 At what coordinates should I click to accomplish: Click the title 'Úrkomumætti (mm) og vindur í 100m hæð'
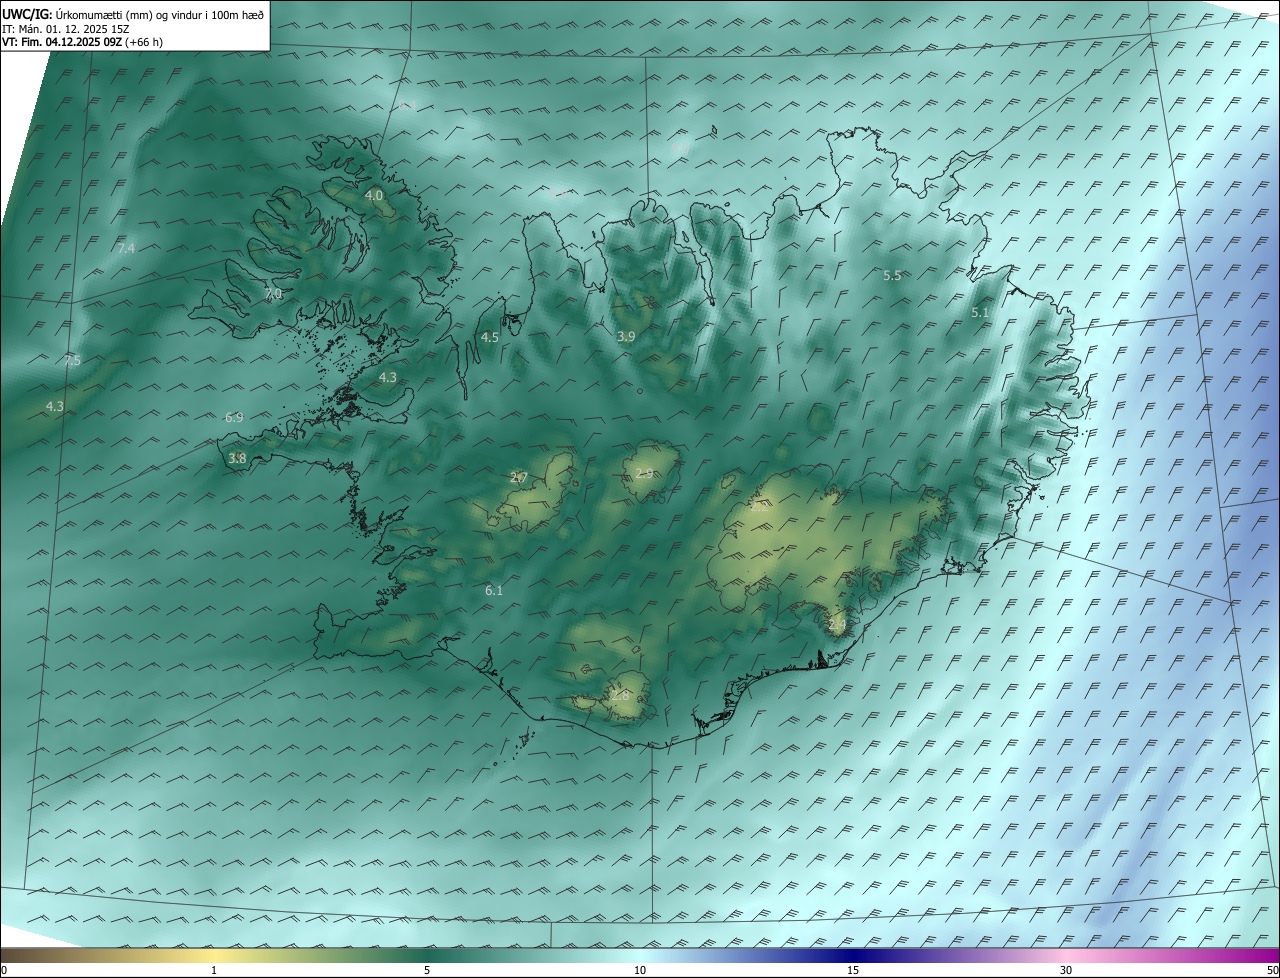160,14
